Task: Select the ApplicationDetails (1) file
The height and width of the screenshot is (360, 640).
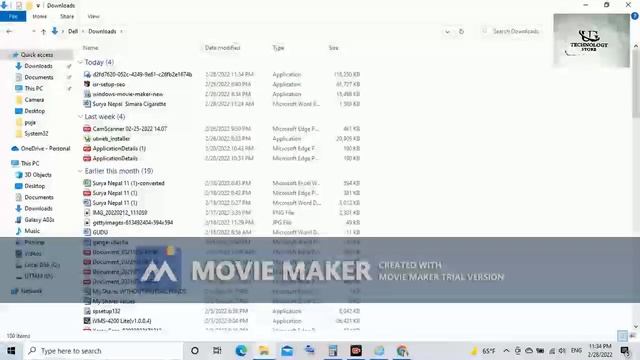Action: (119, 149)
